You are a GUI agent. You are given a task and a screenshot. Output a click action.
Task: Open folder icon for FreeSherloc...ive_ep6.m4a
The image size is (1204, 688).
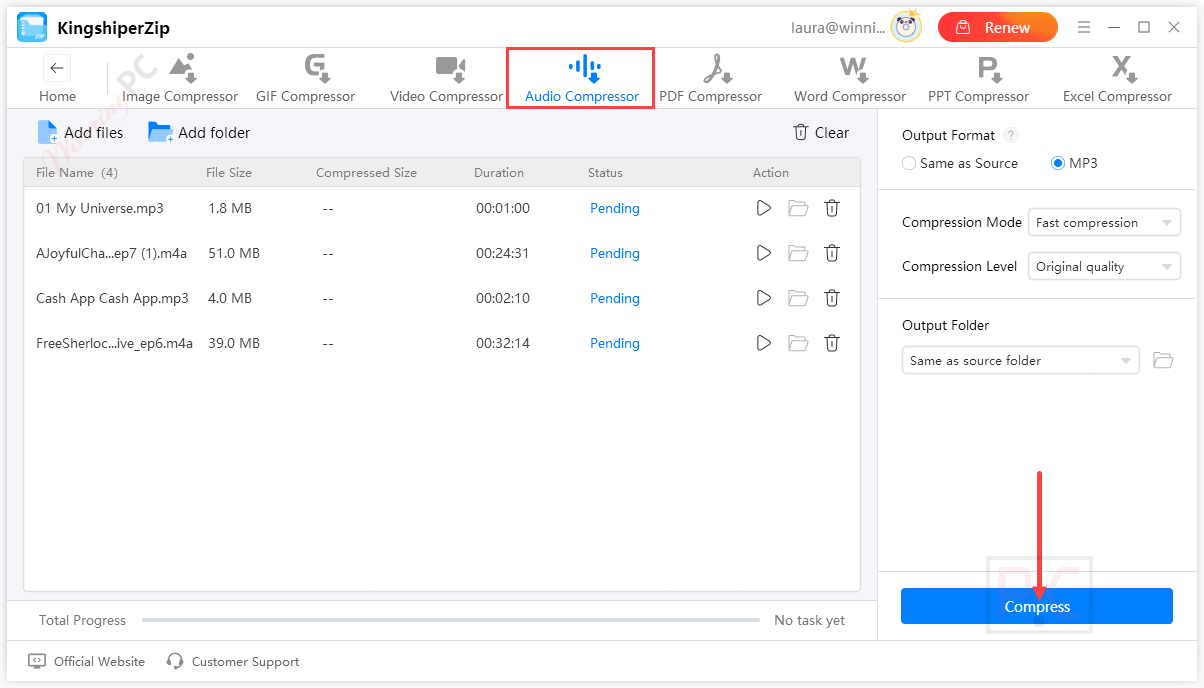point(798,343)
